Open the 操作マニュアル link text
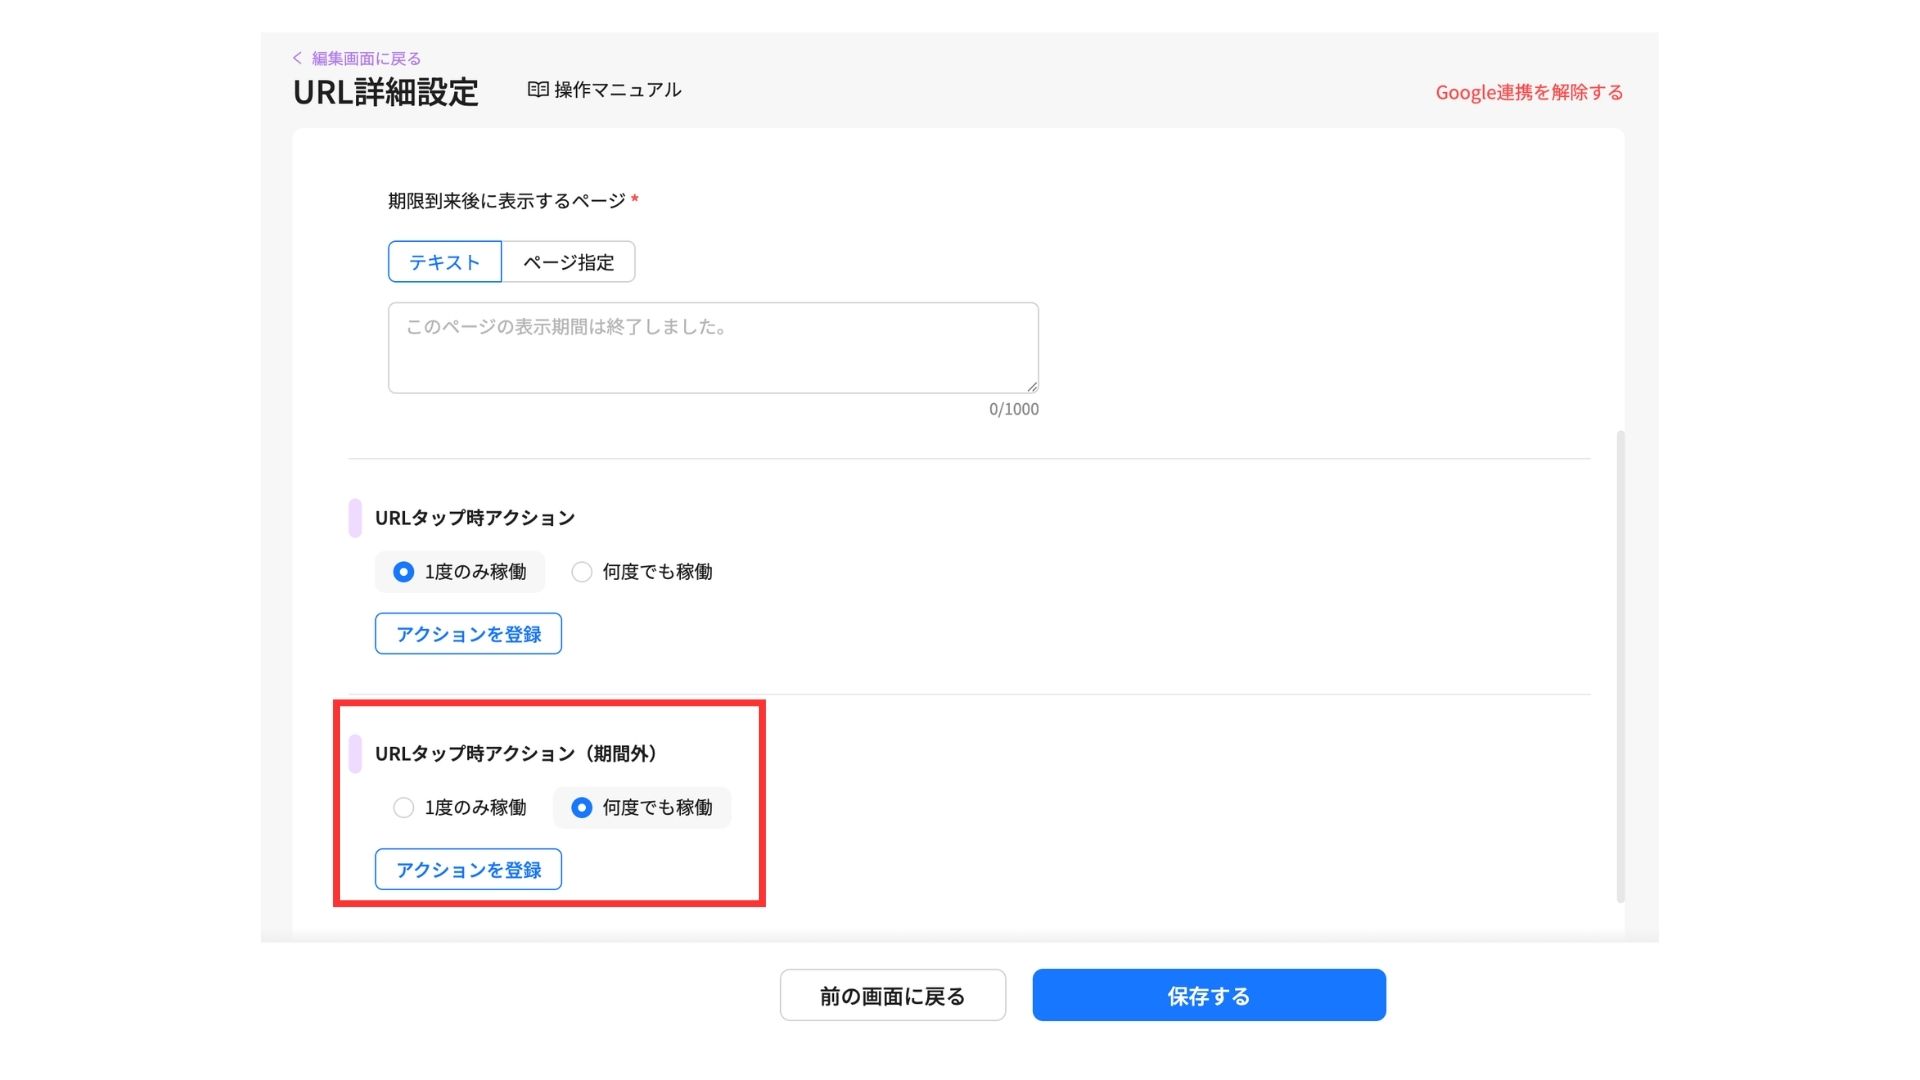 point(617,90)
